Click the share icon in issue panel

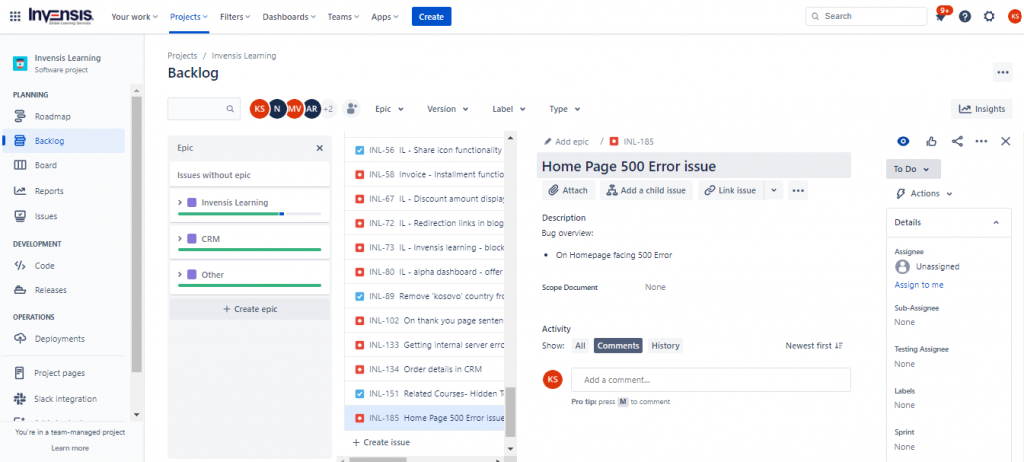coord(956,142)
